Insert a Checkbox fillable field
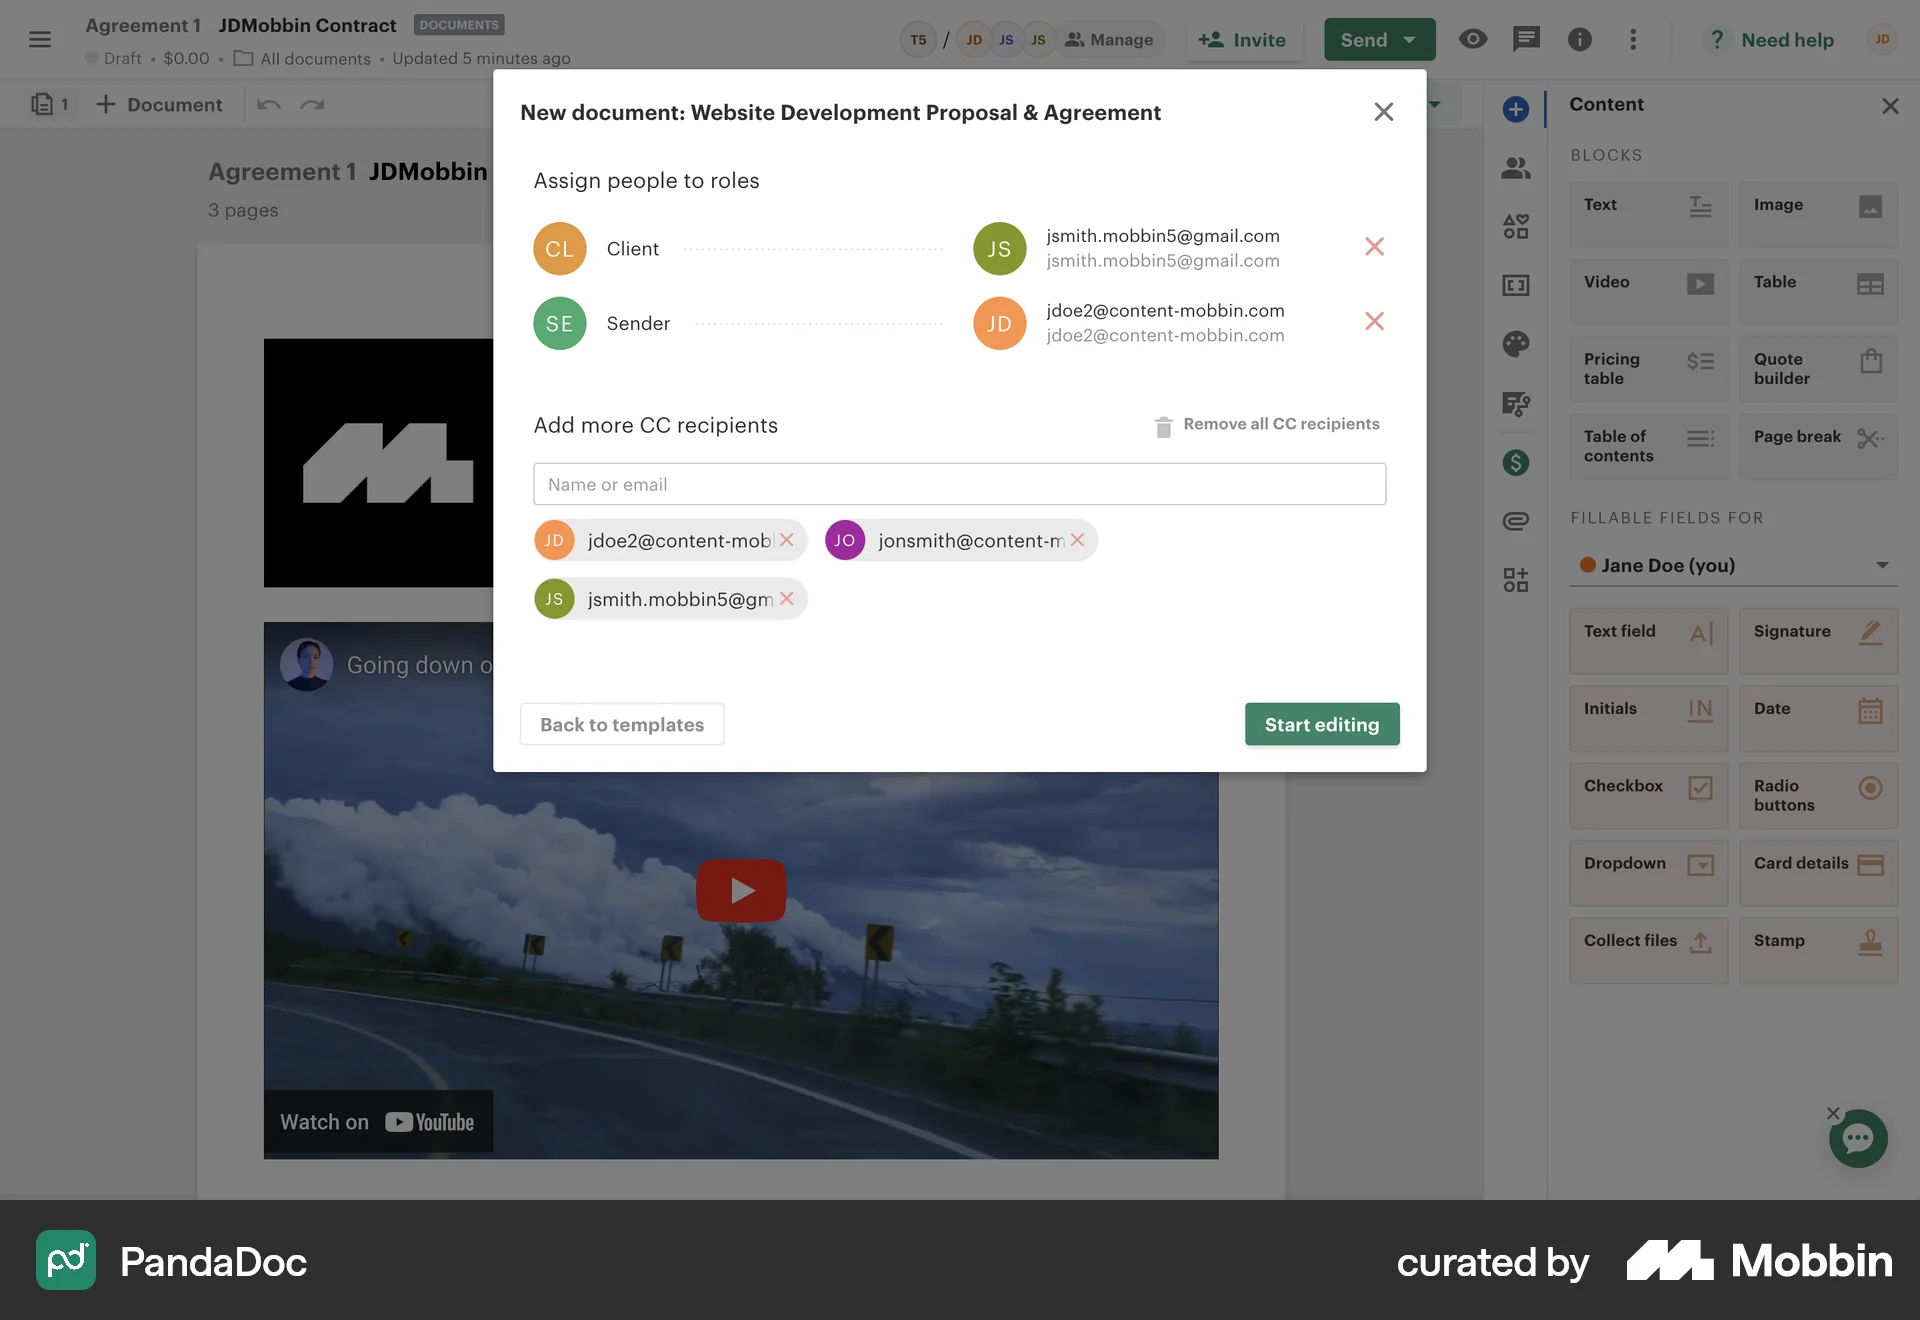The width and height of the screenshot is (1920, 1320). coord(1647,796)
